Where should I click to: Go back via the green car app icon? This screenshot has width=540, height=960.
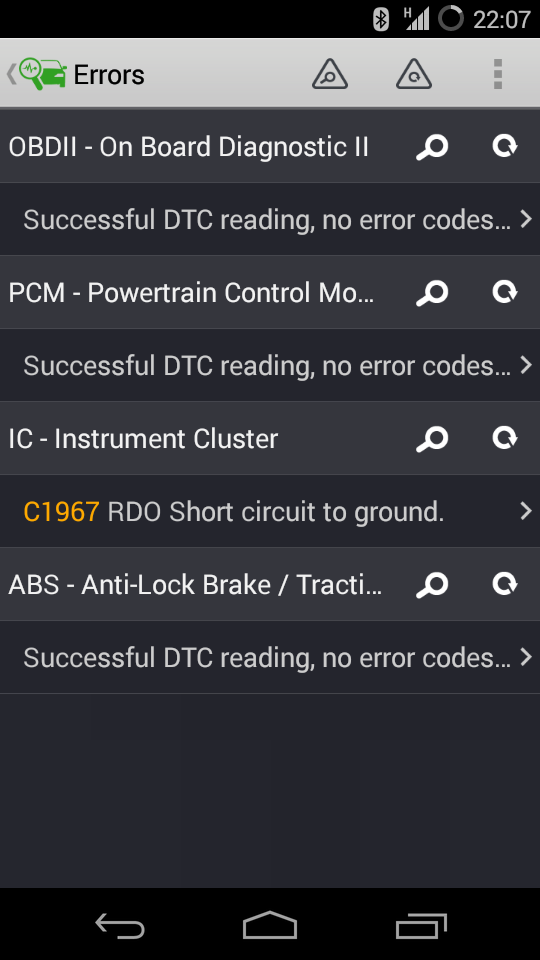tap(37, 74)
